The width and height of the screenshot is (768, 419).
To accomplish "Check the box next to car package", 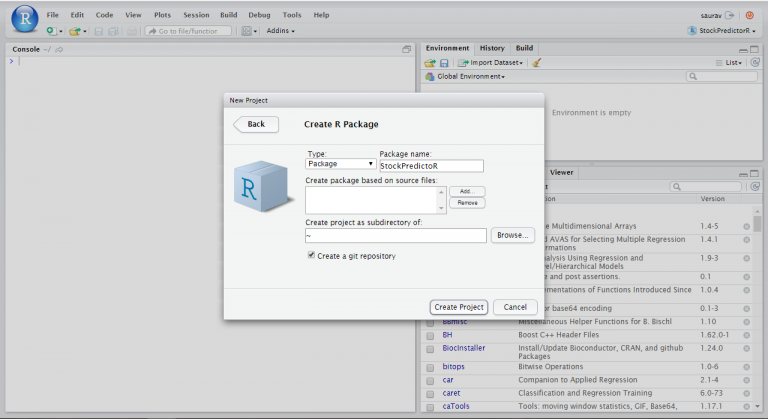I will [x=430, y=381].
